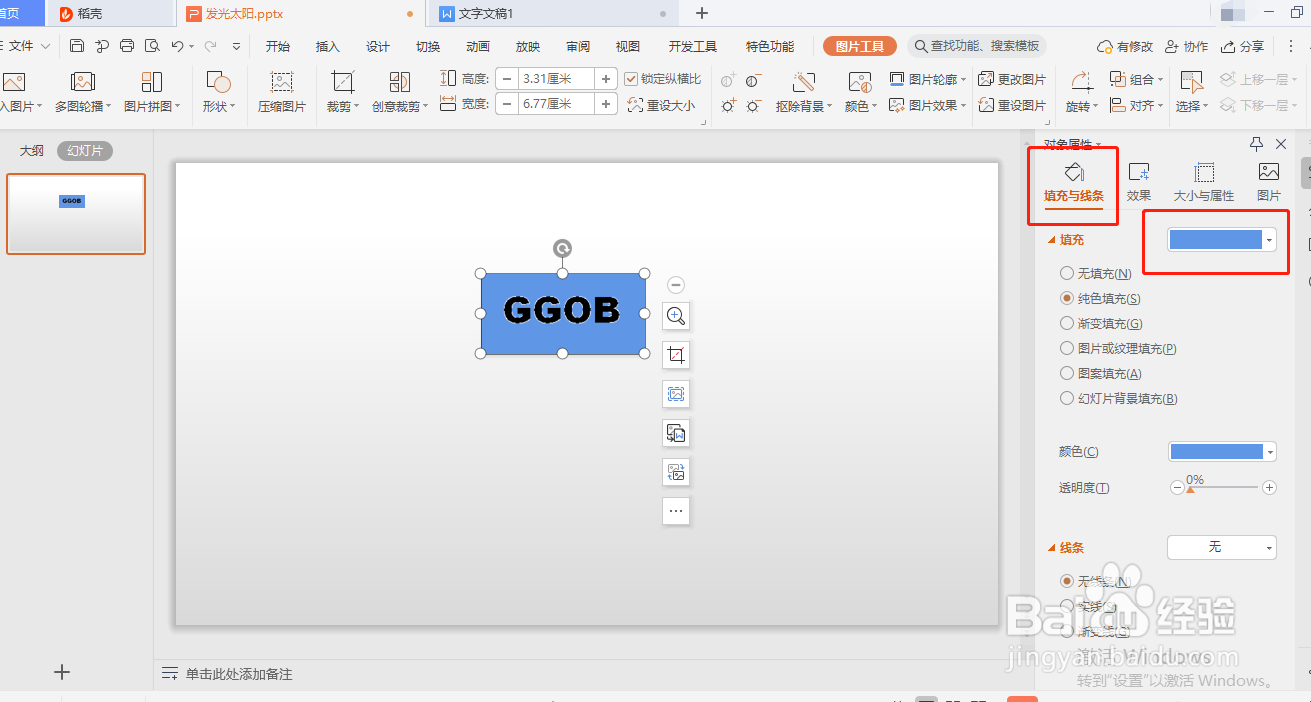Click the Undo arrow icon
1311x702 pixels.
(177, 46)
